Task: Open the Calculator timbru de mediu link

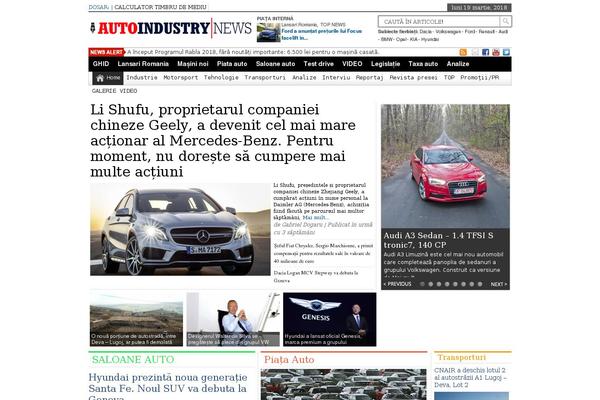Action: point(160,7)
